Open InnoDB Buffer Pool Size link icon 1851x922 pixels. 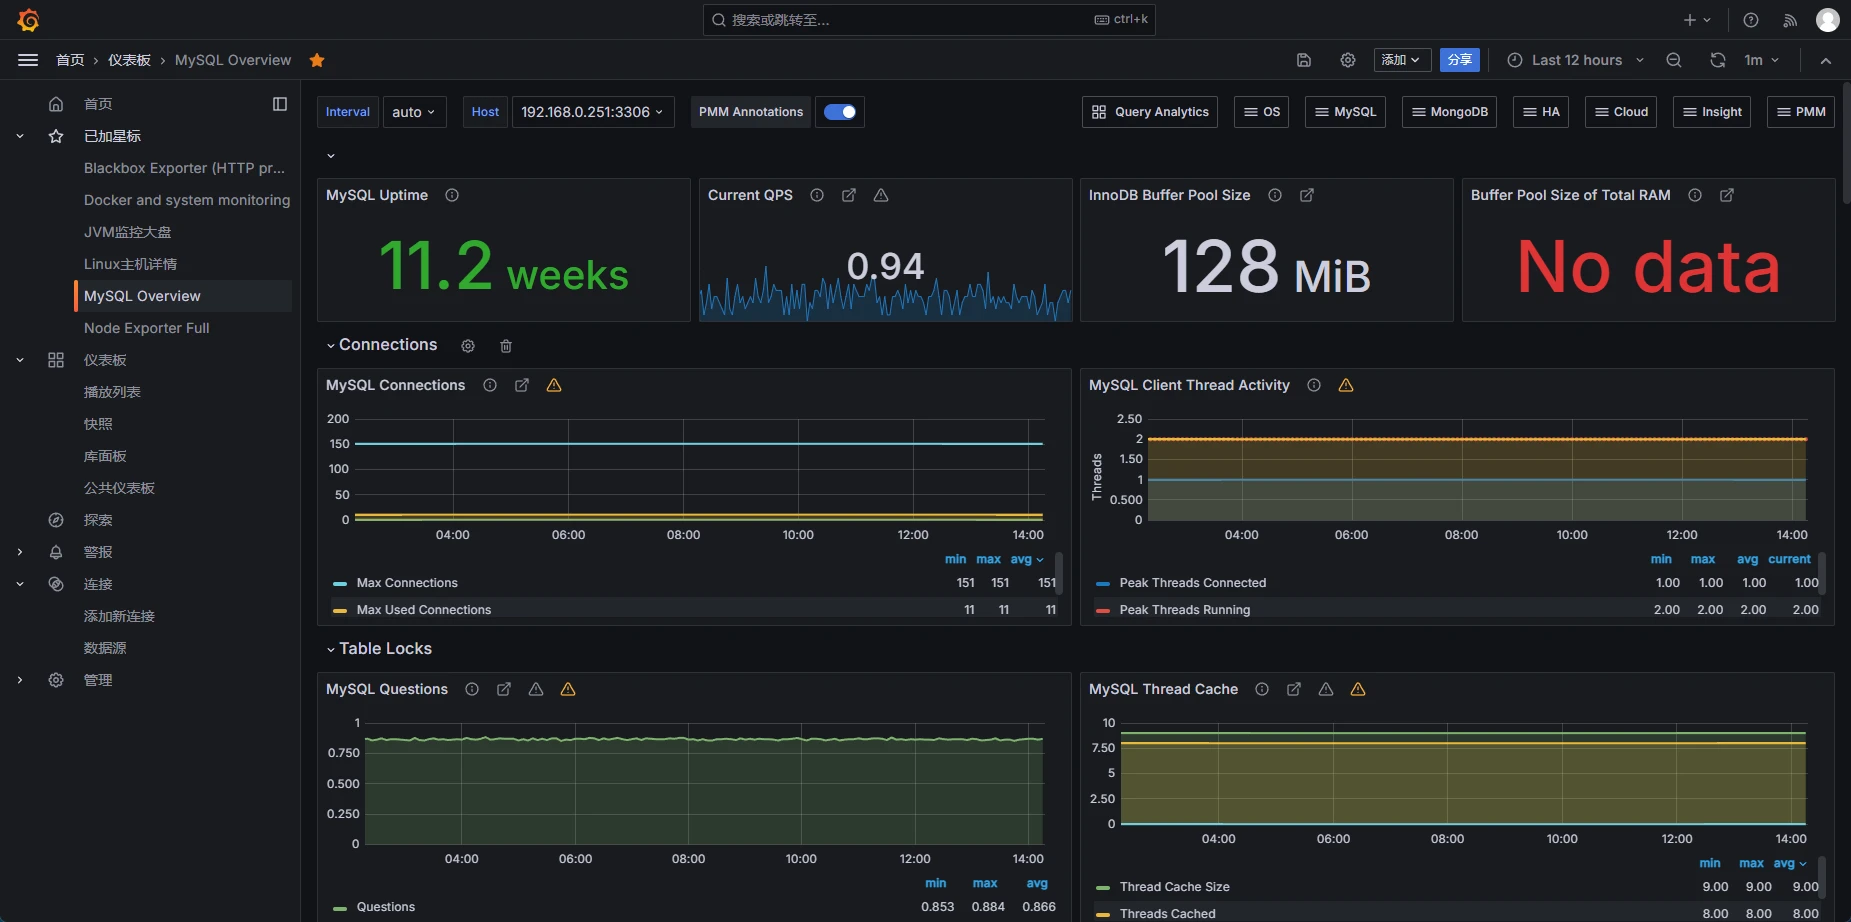tap(1307, 195)
